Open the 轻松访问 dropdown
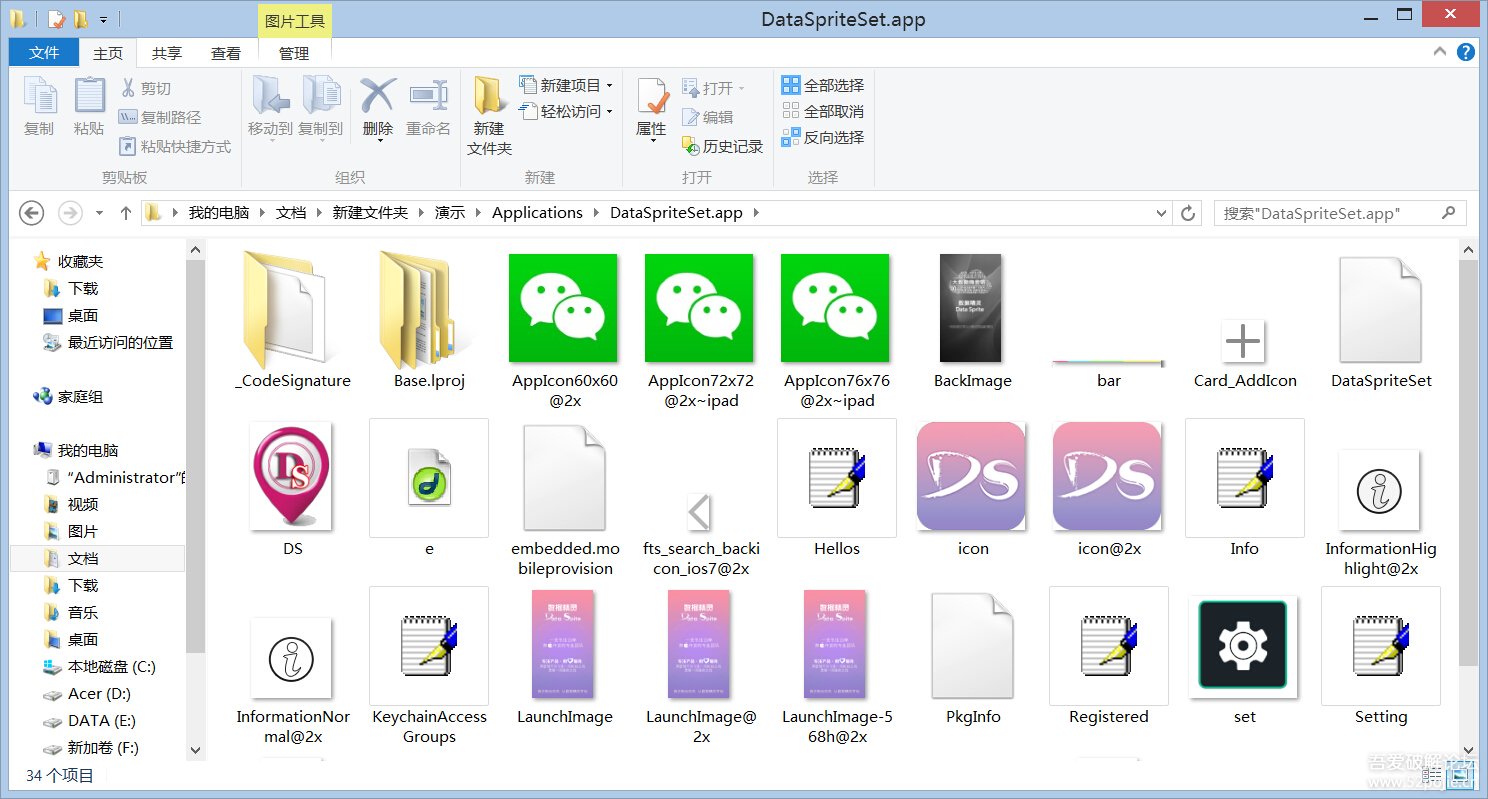The image size is (1488, 799). [x=566, y=111]
